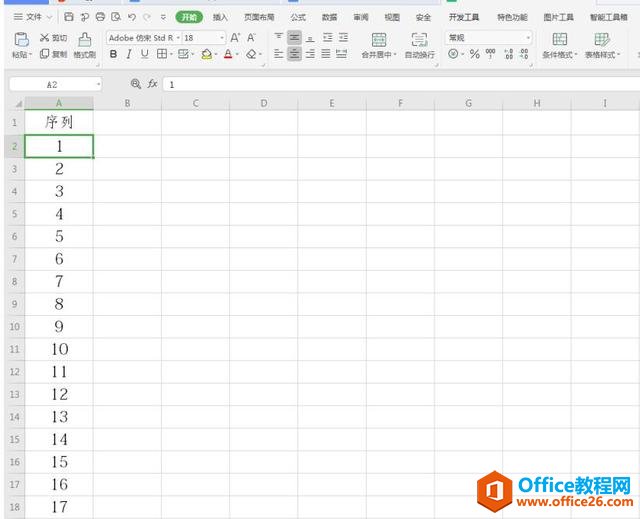Align text to top of cell
Viewport: 640px width, 519px height.
point(278,38)
